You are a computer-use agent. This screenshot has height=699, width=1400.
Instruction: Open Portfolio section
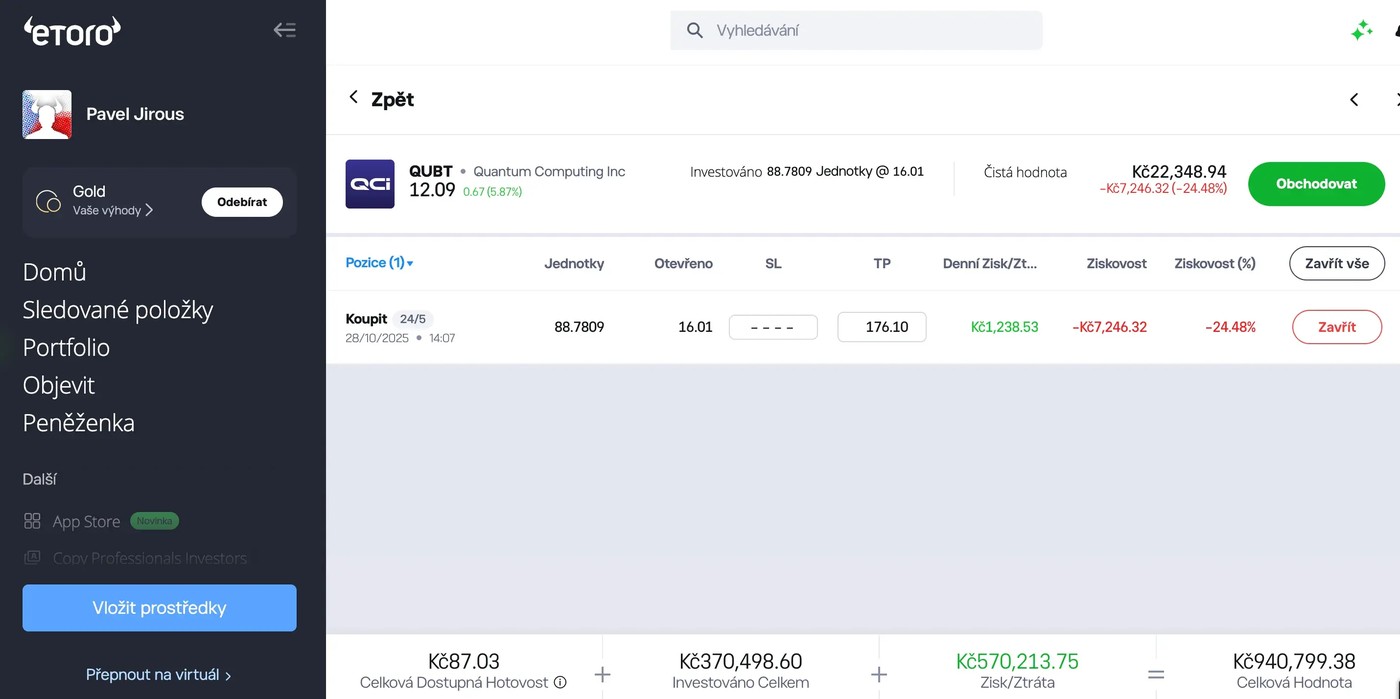(x=66, y=347)
